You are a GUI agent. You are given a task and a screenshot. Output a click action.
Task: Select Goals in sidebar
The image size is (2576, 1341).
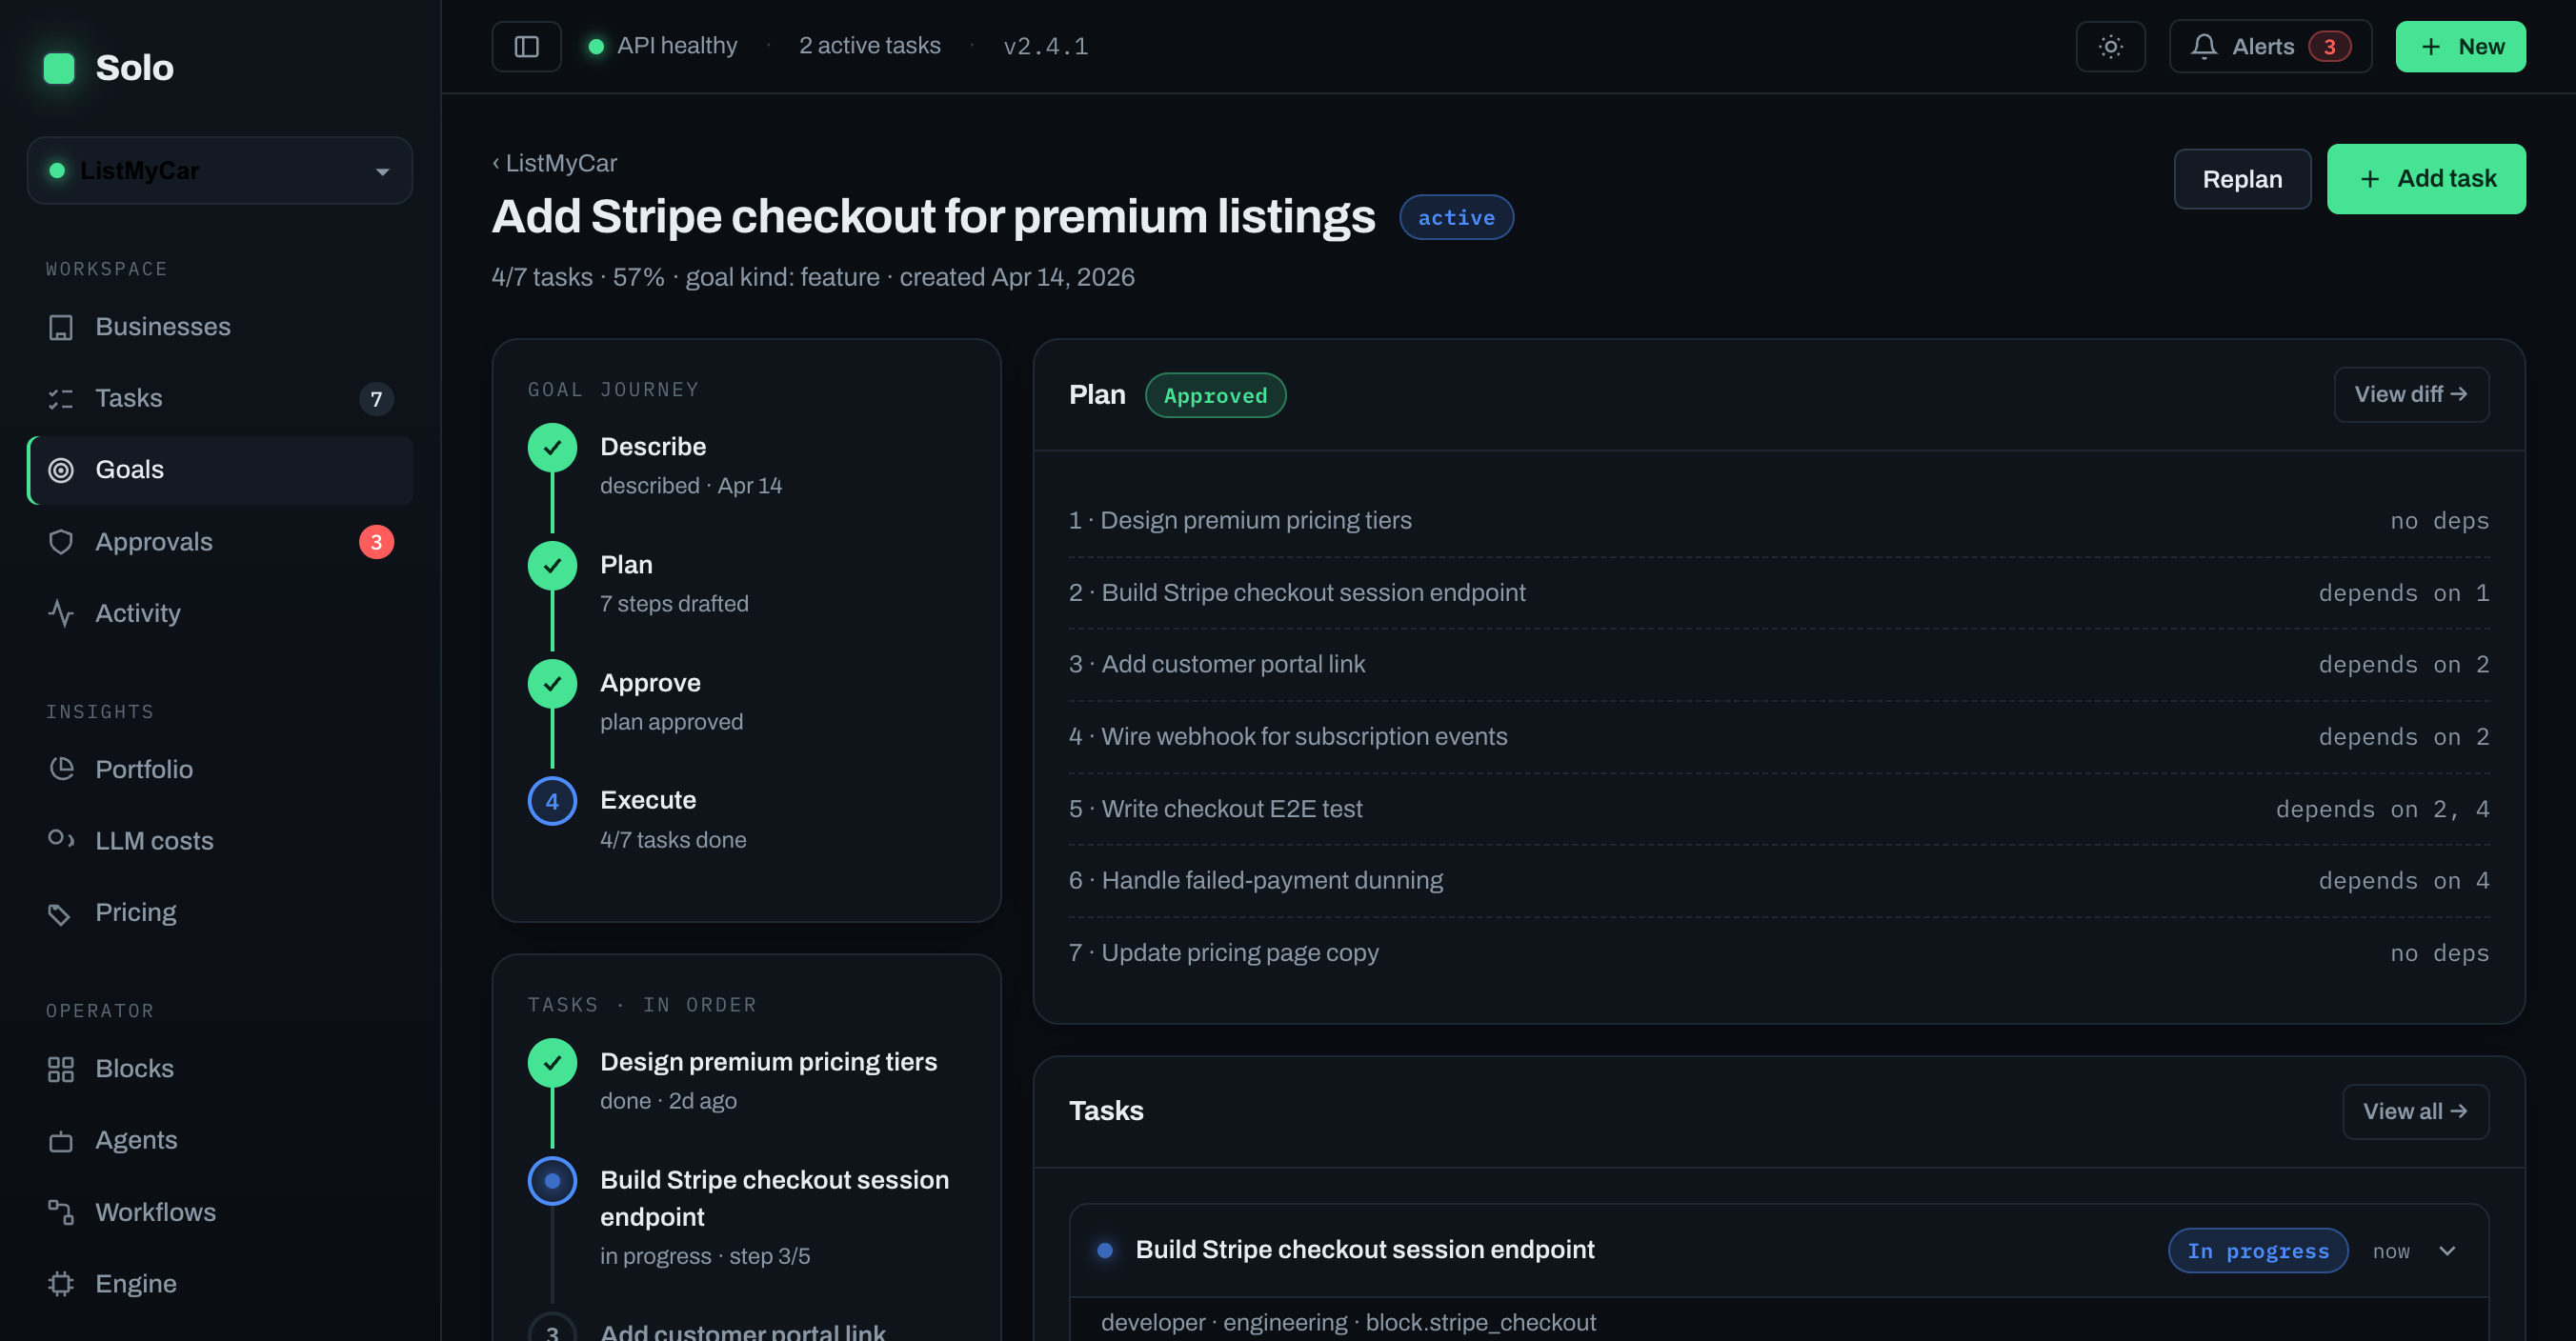coord(220,470)
